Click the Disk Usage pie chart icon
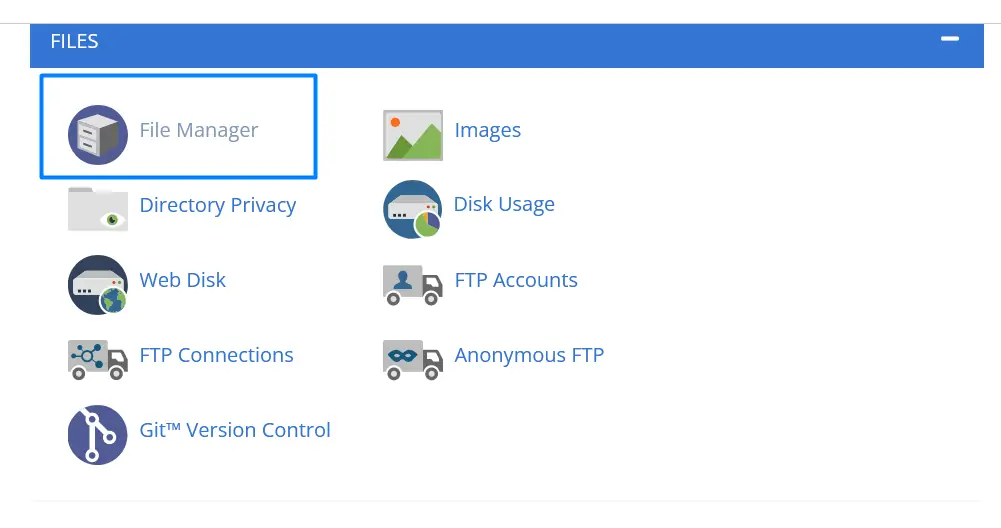 [x=412, y=209]
